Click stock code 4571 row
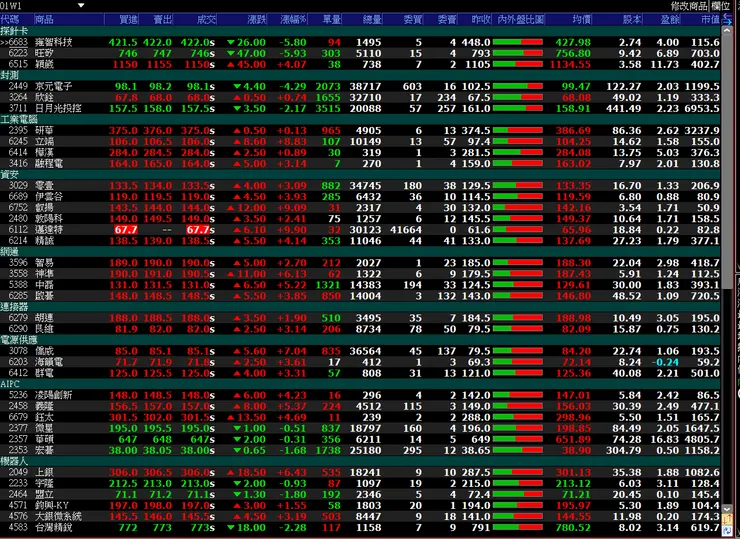The image size is (740, 539). pos(361,505)
